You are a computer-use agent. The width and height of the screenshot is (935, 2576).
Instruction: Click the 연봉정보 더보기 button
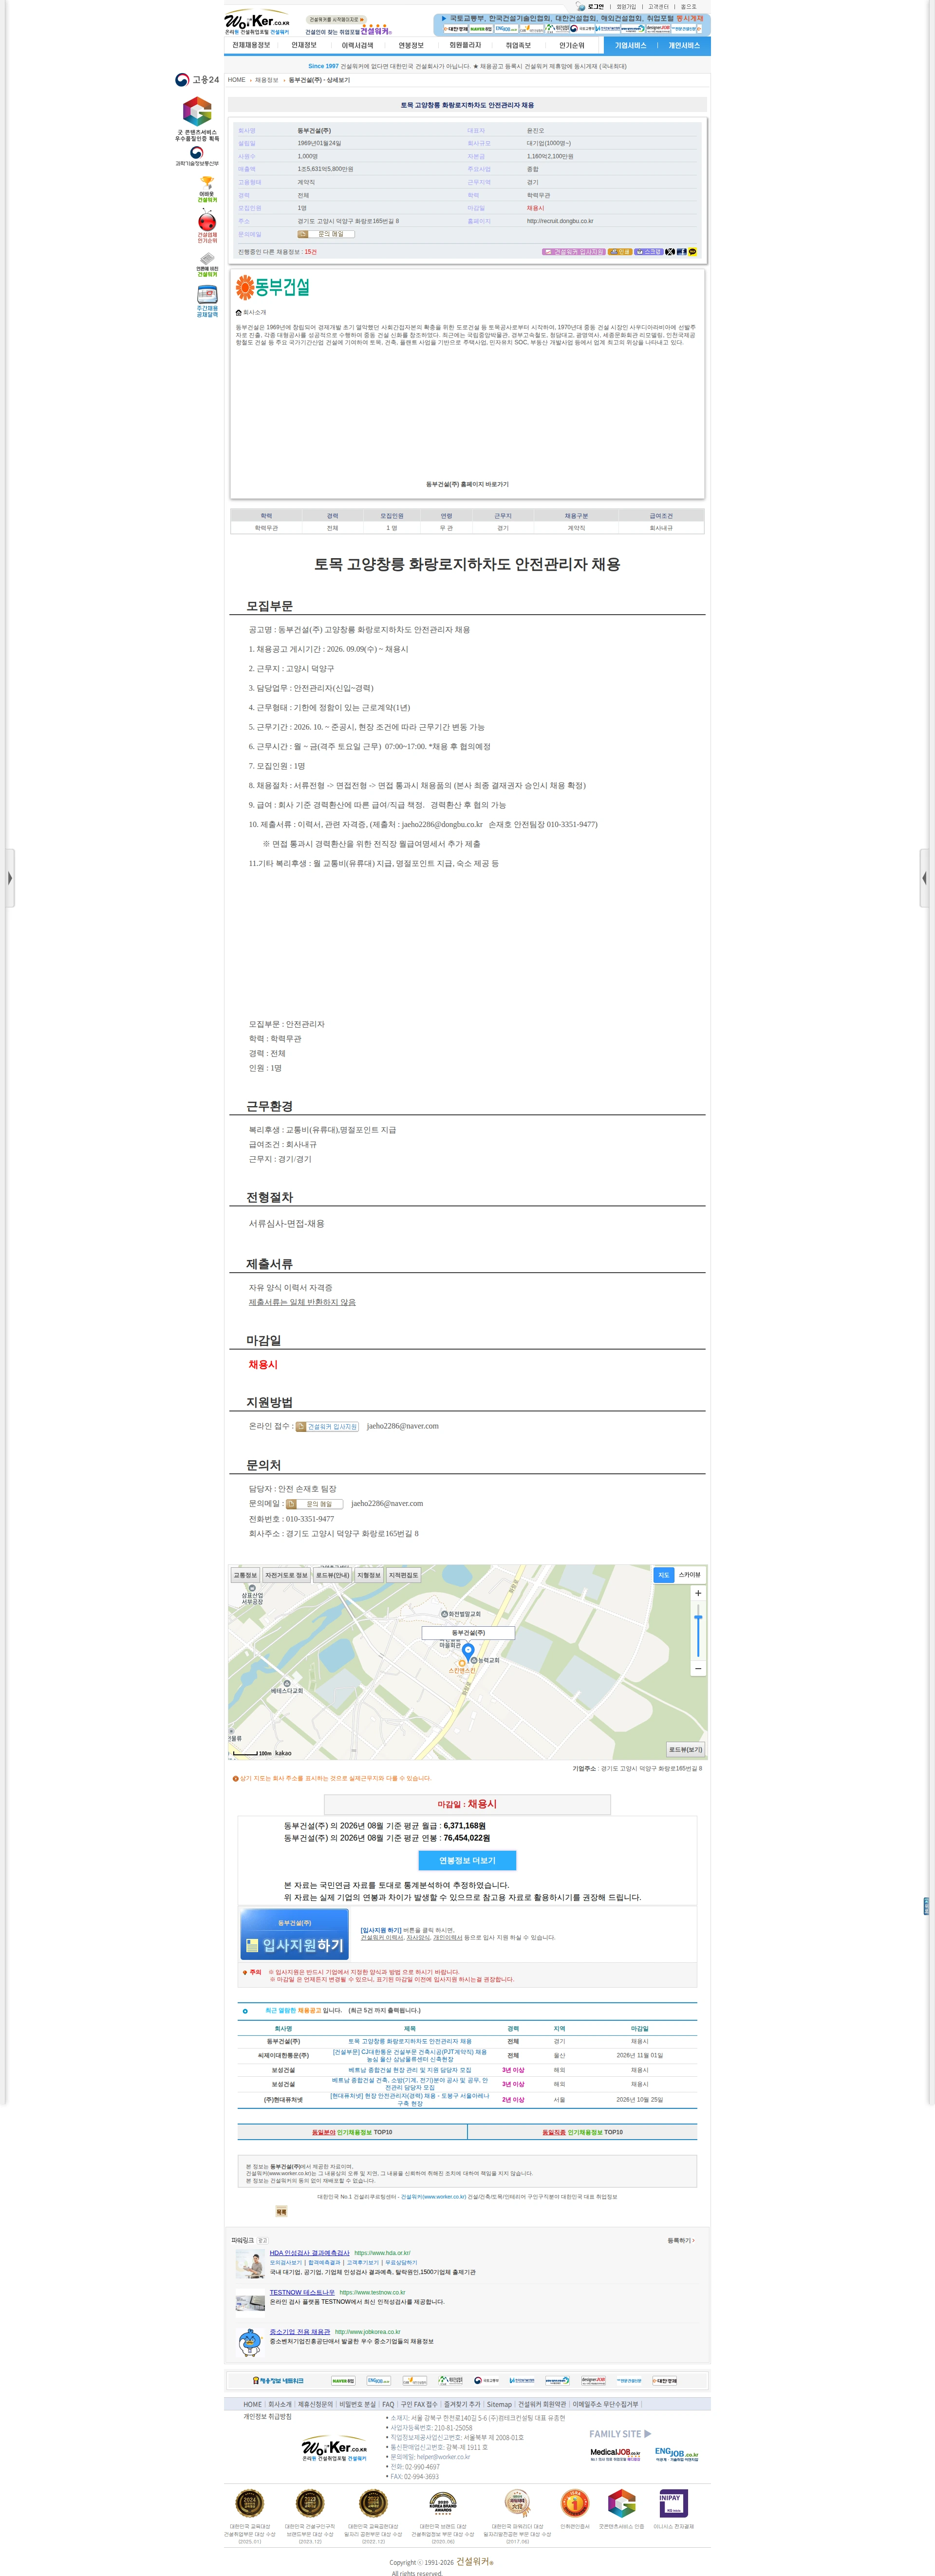467,1860
